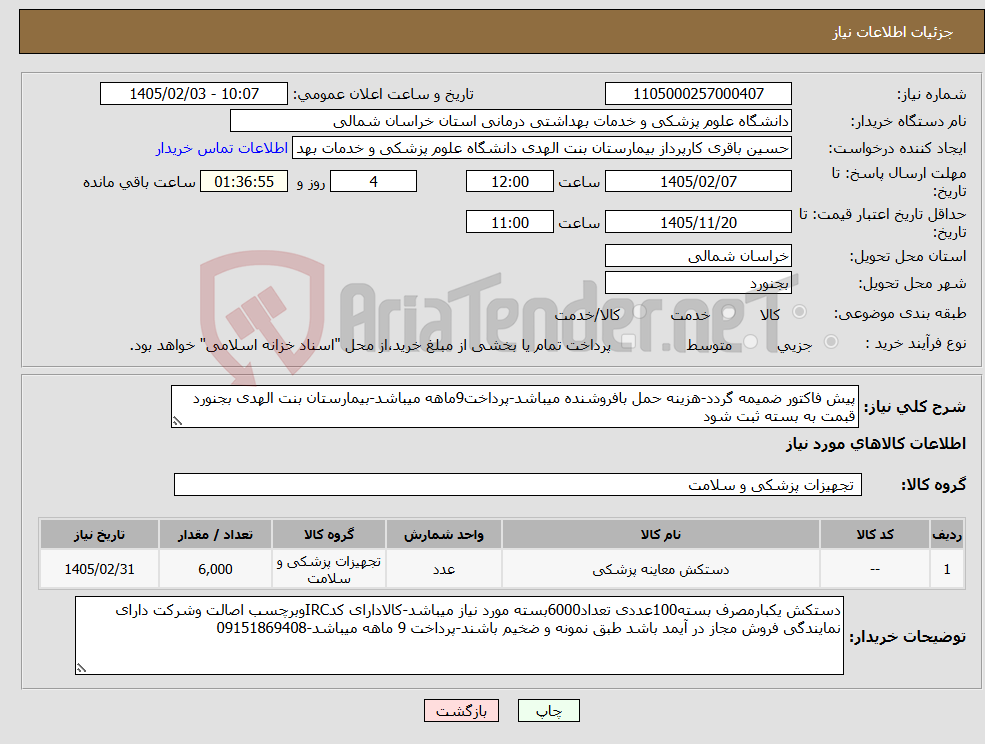
Task: Click the price validity date 1405/11/20
Action: [698, 222]
